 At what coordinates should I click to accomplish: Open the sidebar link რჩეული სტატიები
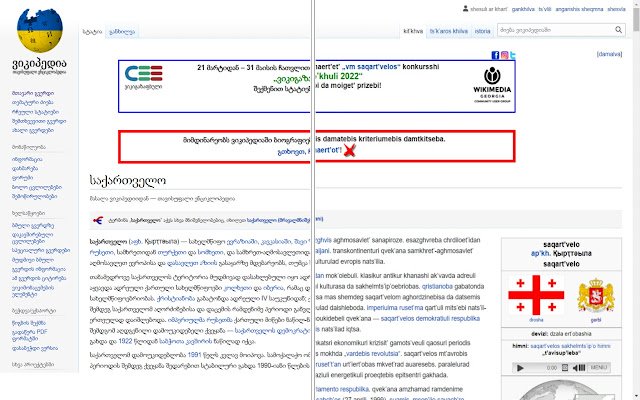[x=35, y=112]
